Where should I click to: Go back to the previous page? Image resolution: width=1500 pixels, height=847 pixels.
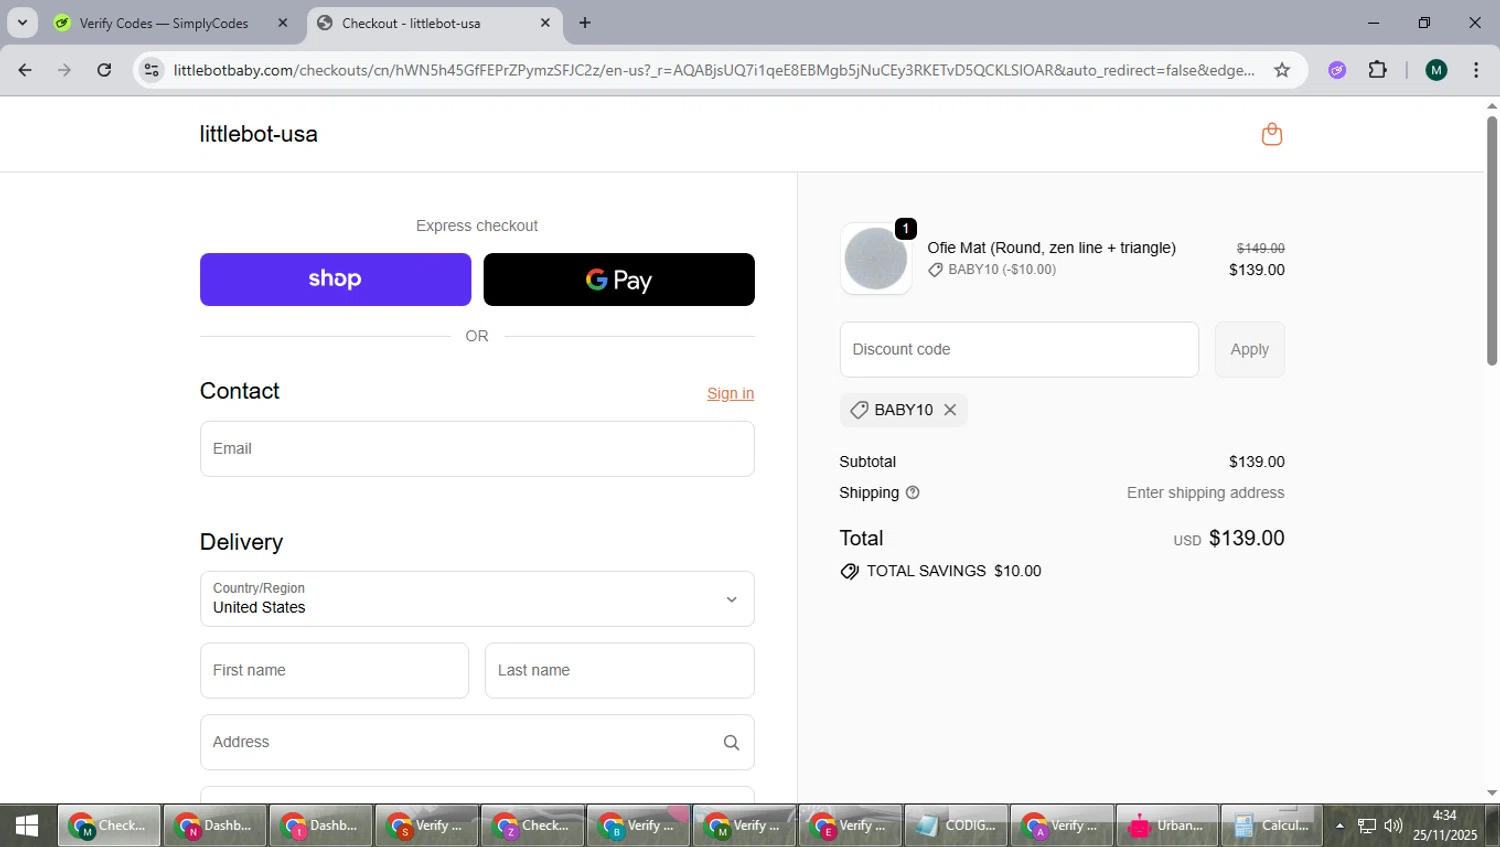coord(25,70)
